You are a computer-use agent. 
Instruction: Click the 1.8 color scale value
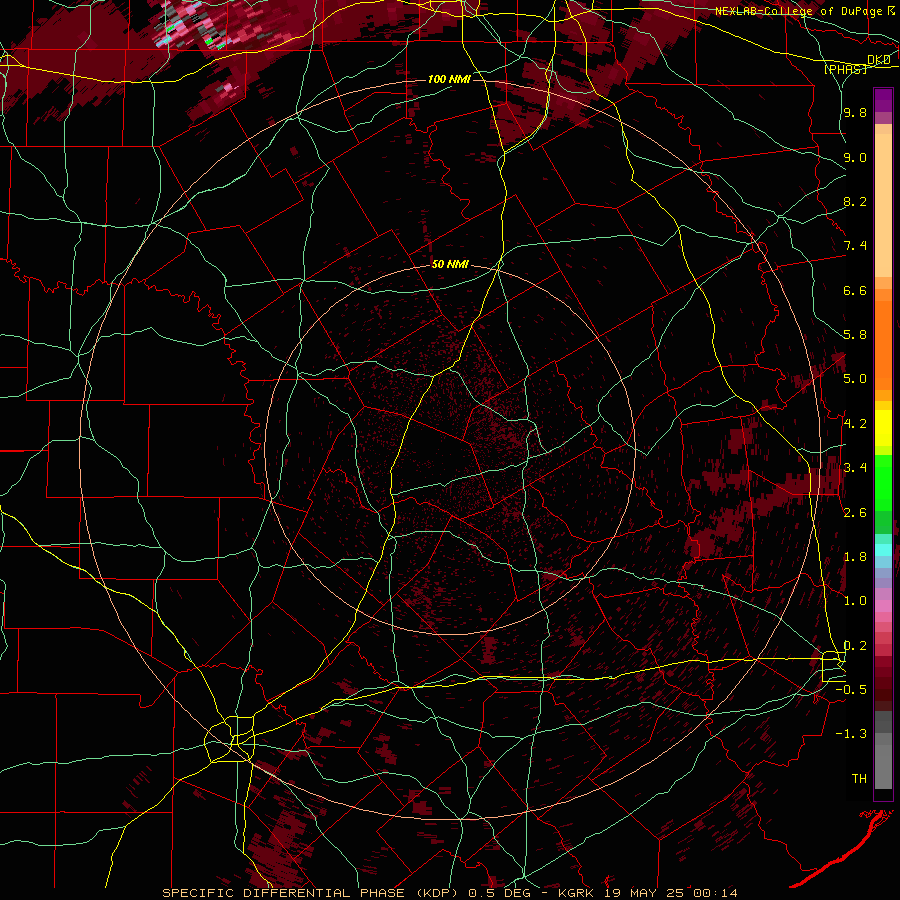coord(855,557)
